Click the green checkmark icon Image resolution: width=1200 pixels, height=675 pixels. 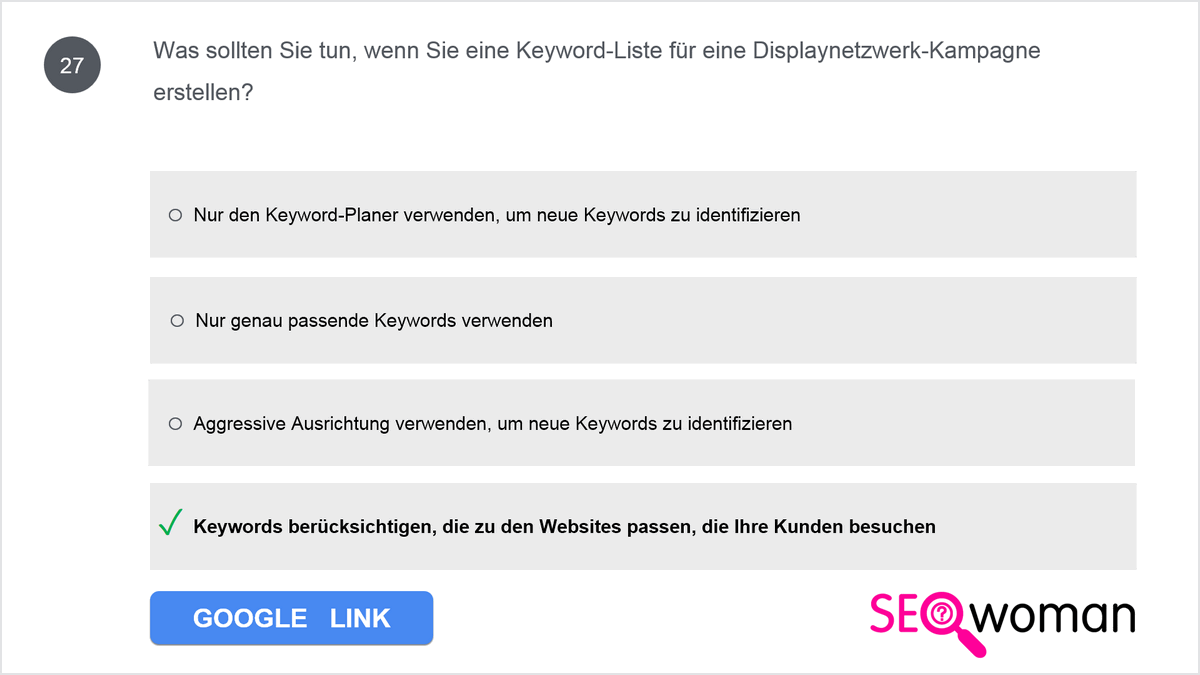[170, 522]
